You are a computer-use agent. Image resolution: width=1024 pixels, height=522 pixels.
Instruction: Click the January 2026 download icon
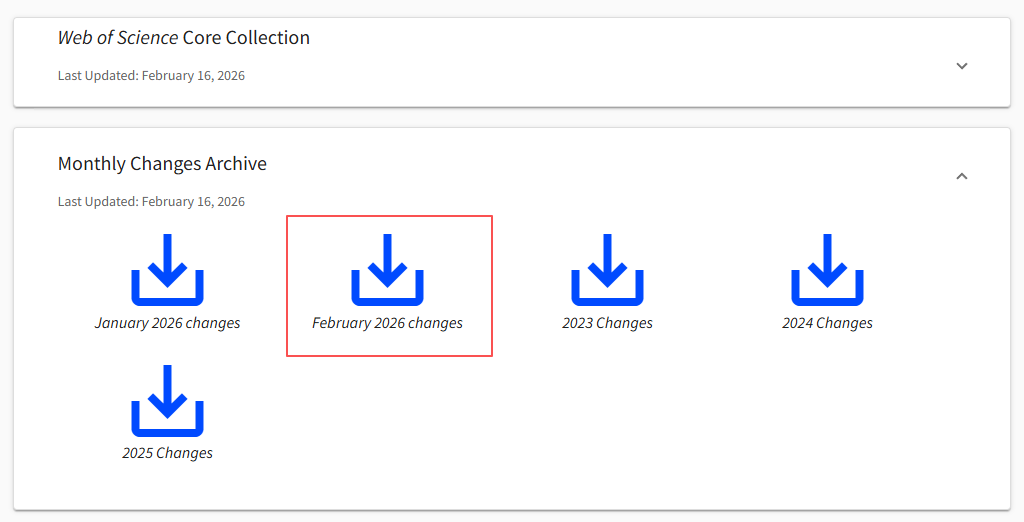167,270
